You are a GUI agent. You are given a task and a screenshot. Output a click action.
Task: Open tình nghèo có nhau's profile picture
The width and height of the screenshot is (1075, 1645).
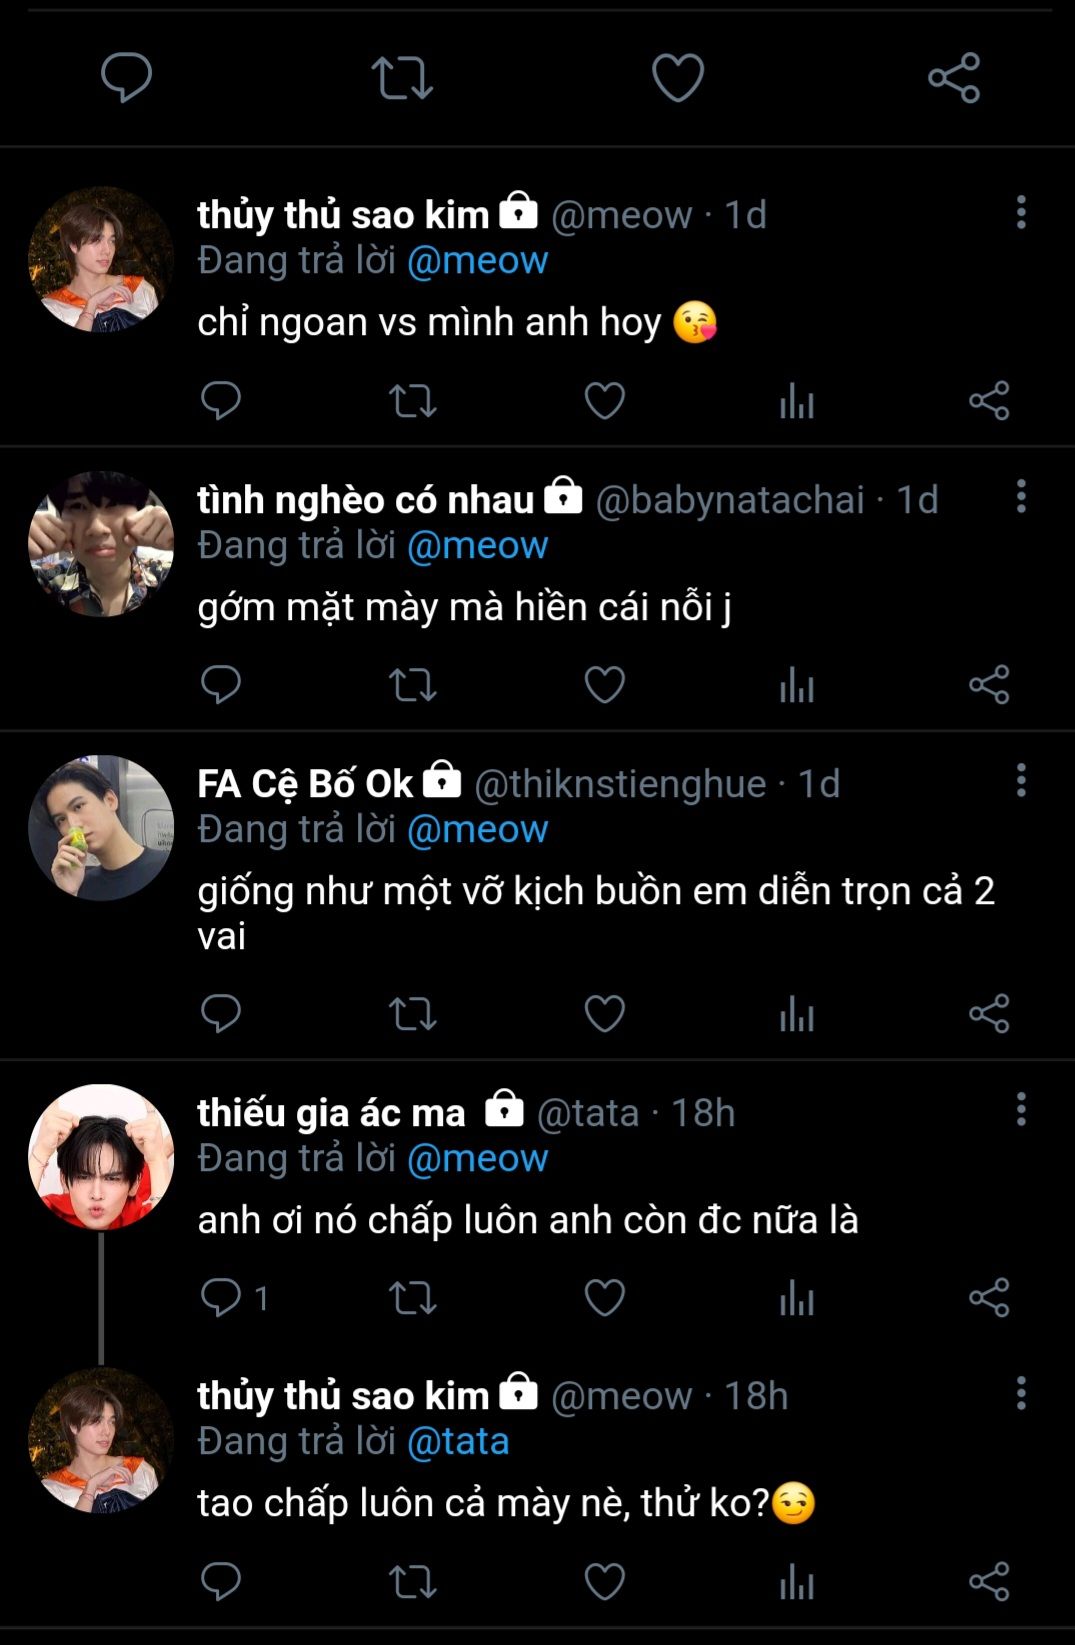pos(101,544)
